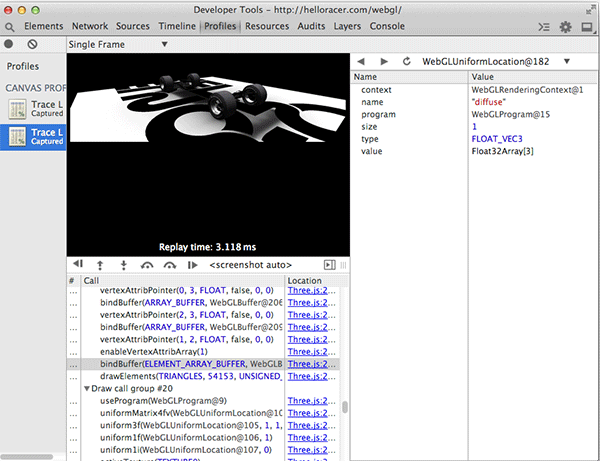Screen dimensions: 600x461
Task: Open the Layers tab
Action: click(x=347, y=26)
